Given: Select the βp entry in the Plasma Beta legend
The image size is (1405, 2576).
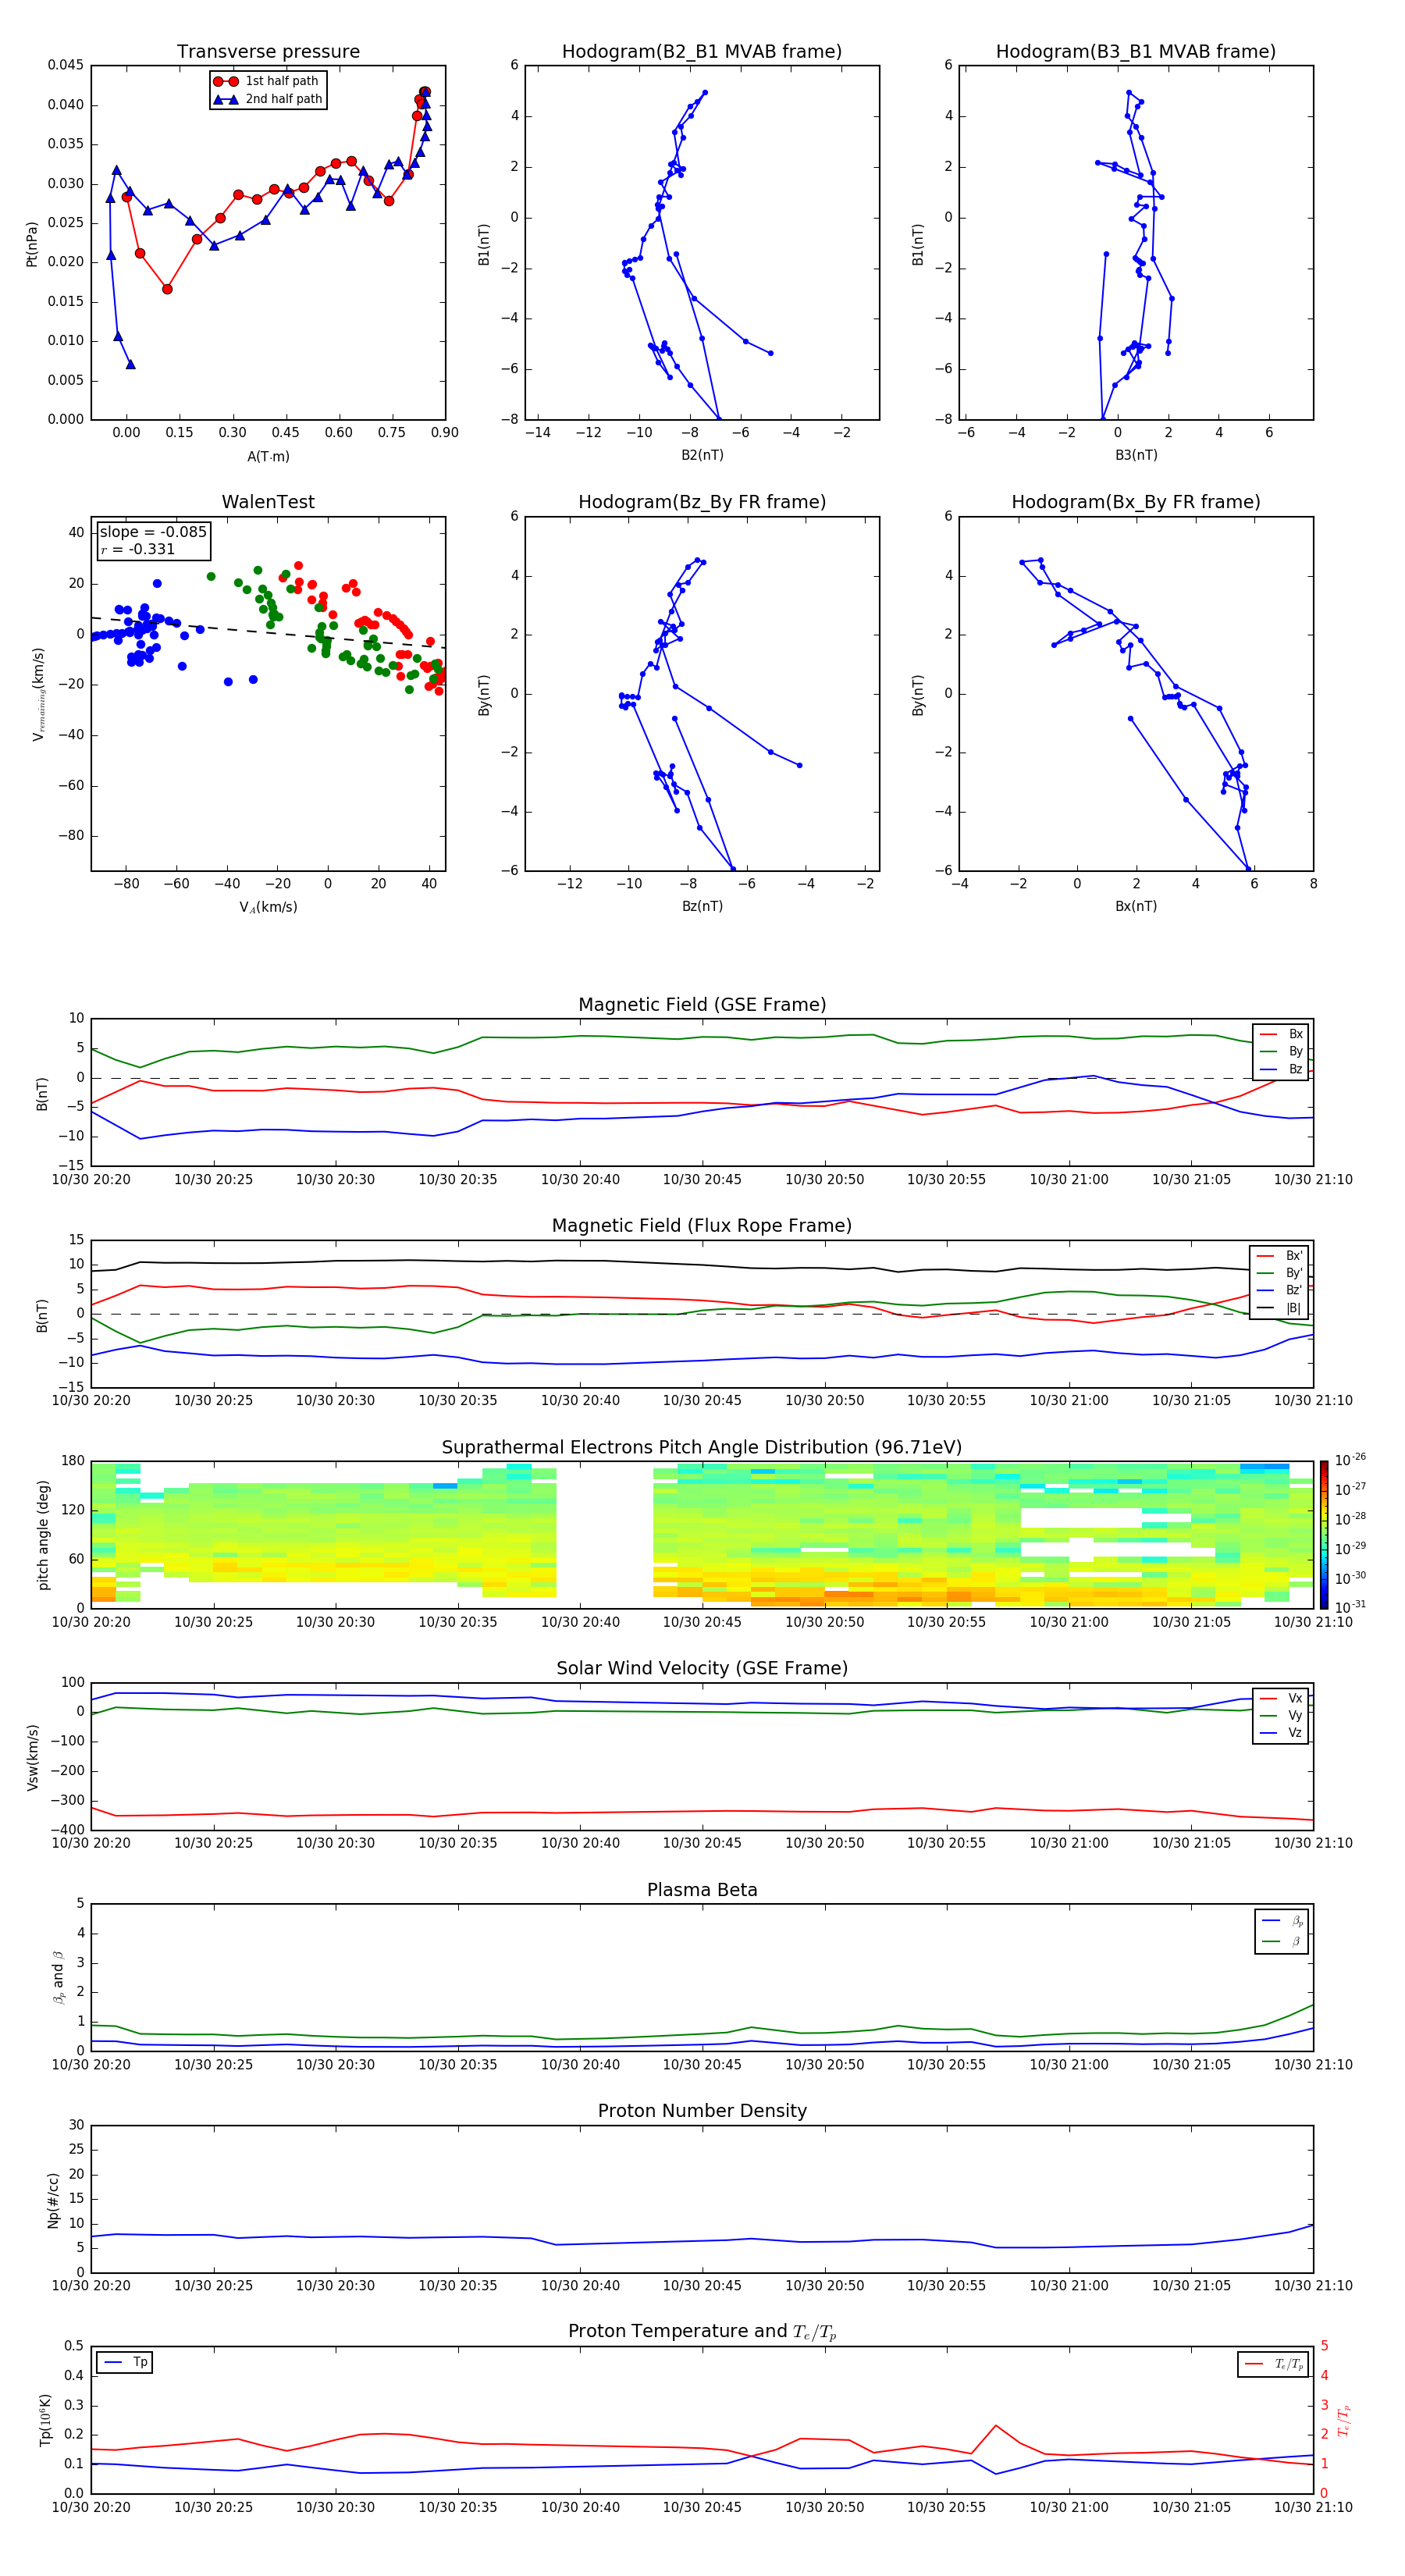Looking at the screenshot, I should [1282, 1921].
